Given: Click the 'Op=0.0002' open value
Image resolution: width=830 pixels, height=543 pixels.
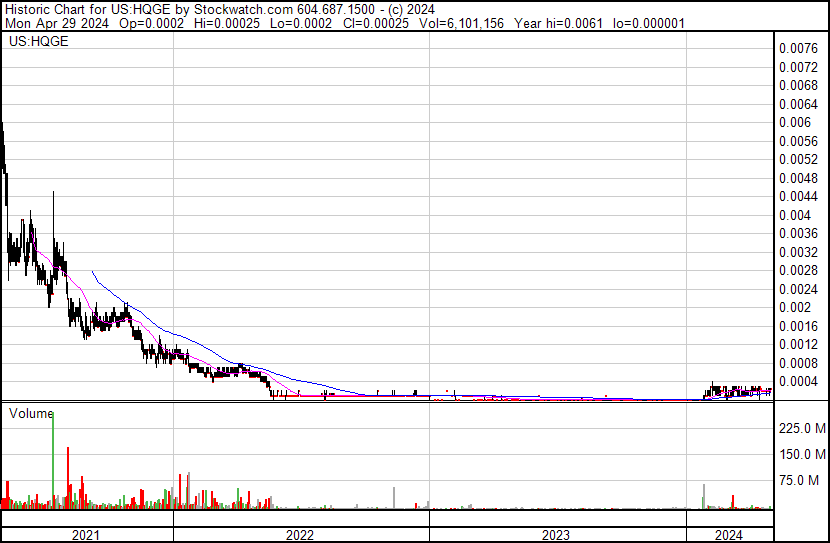Looking at the screenshot, I should 152,23.
